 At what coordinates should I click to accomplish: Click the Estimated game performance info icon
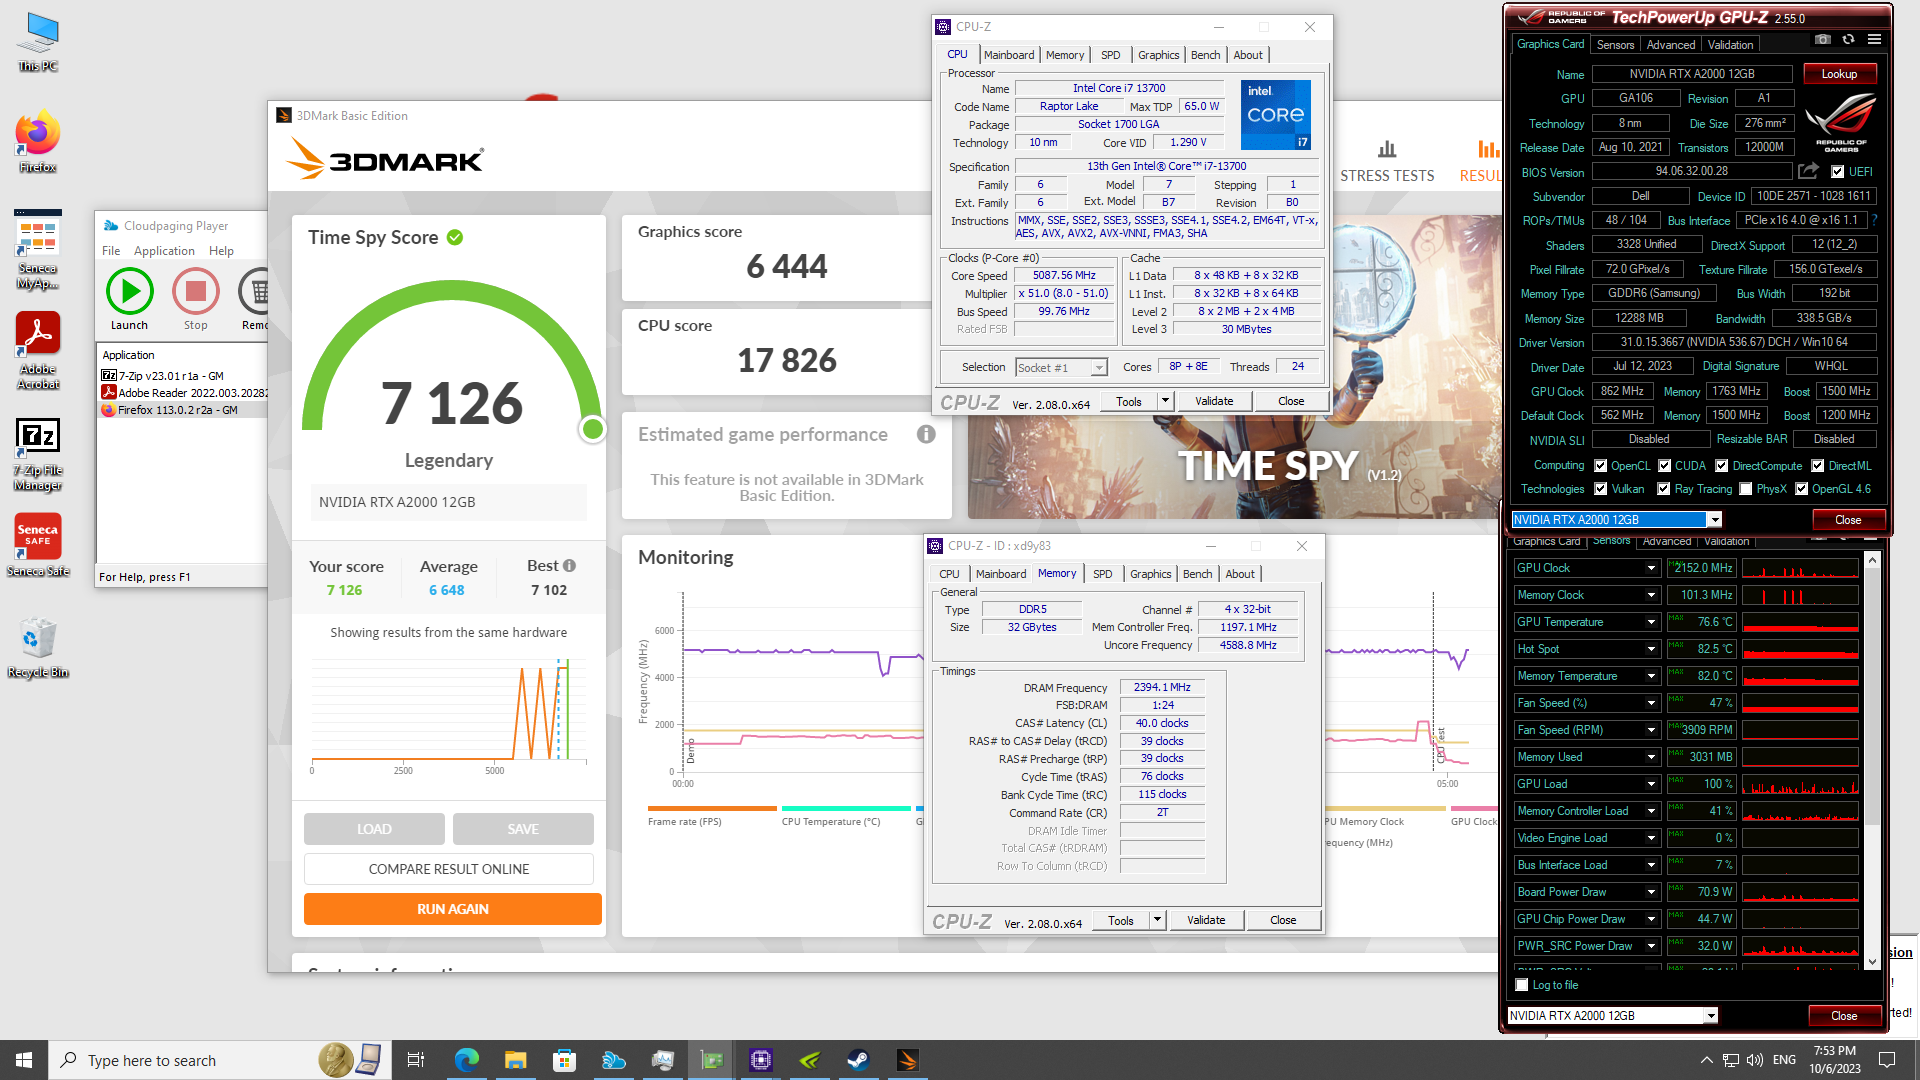[926, 434]
